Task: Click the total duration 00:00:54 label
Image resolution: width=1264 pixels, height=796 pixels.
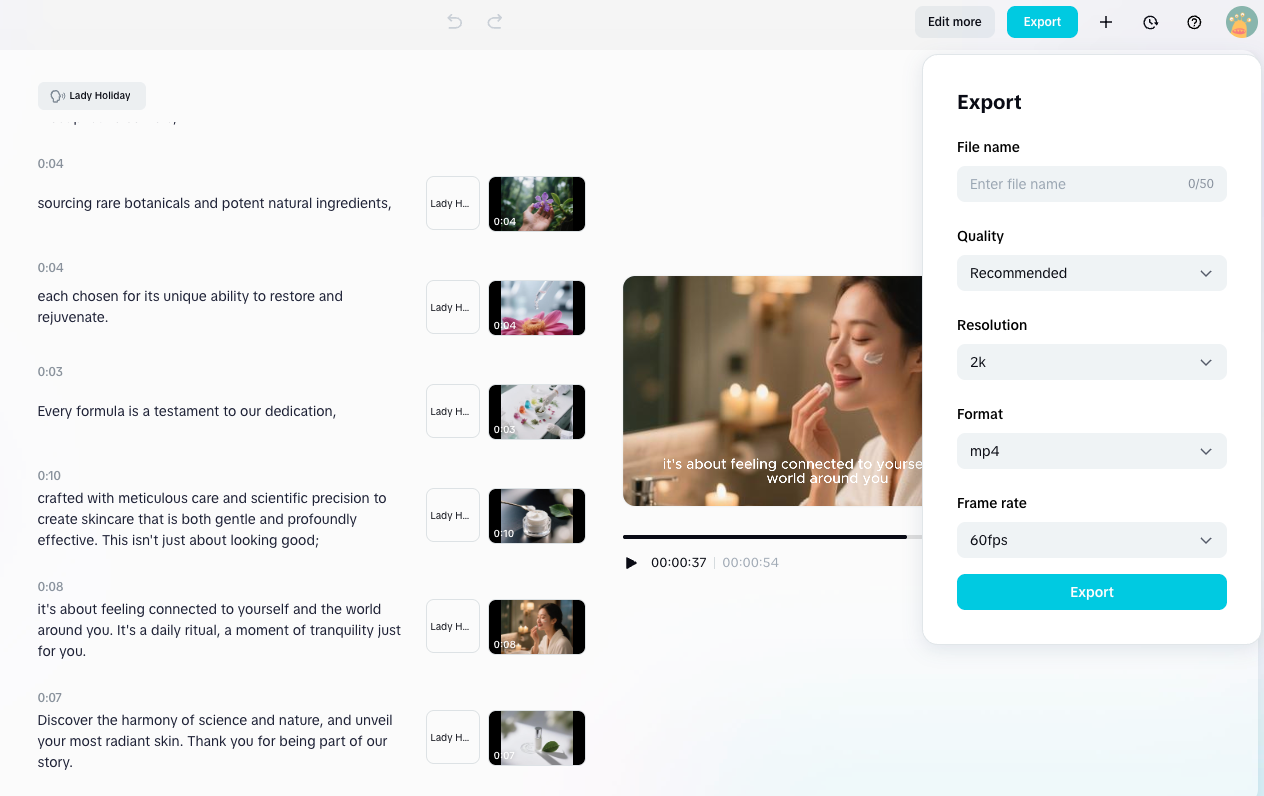Action: coord(750,563)
